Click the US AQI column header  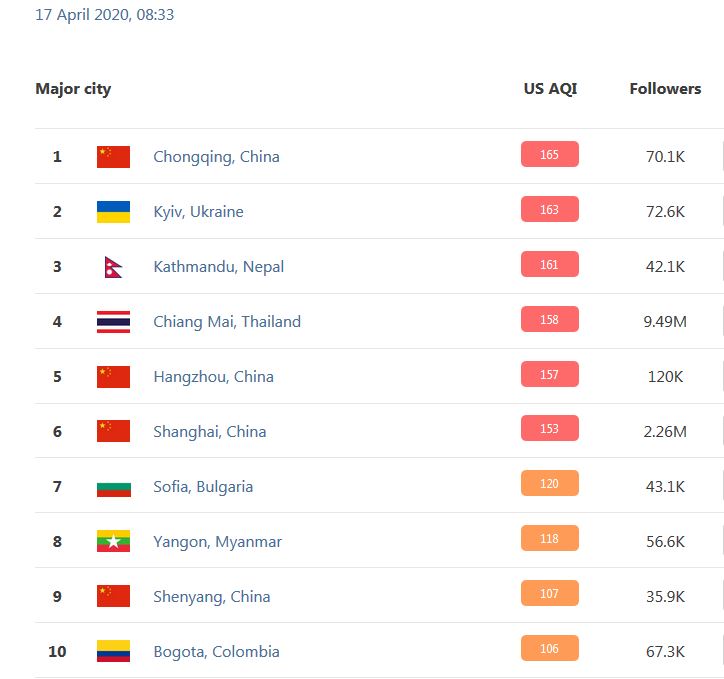[x=550, y=89]
